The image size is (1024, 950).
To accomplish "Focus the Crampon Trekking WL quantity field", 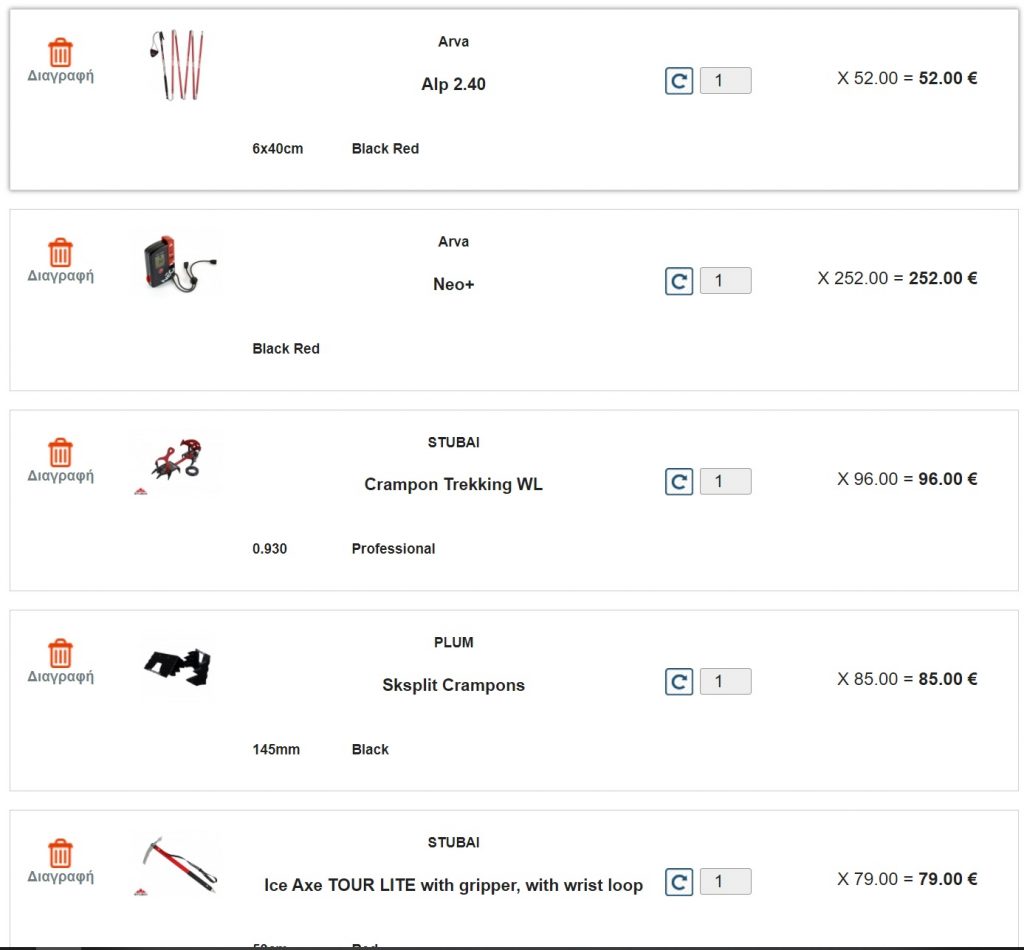I will pyautogui.click(x=726, y=481).
